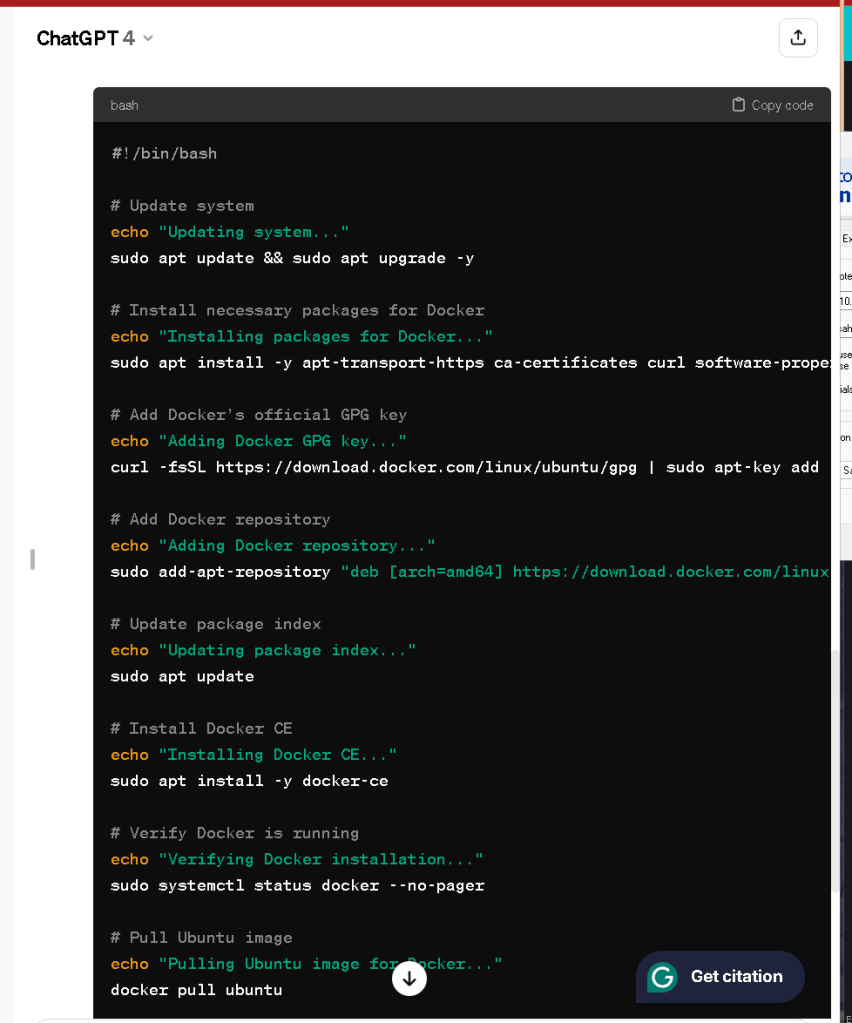Click the 'sudo apt install -y docker-ce' line
This screenshot has width=852, height=1023.
tap(249, 781)
